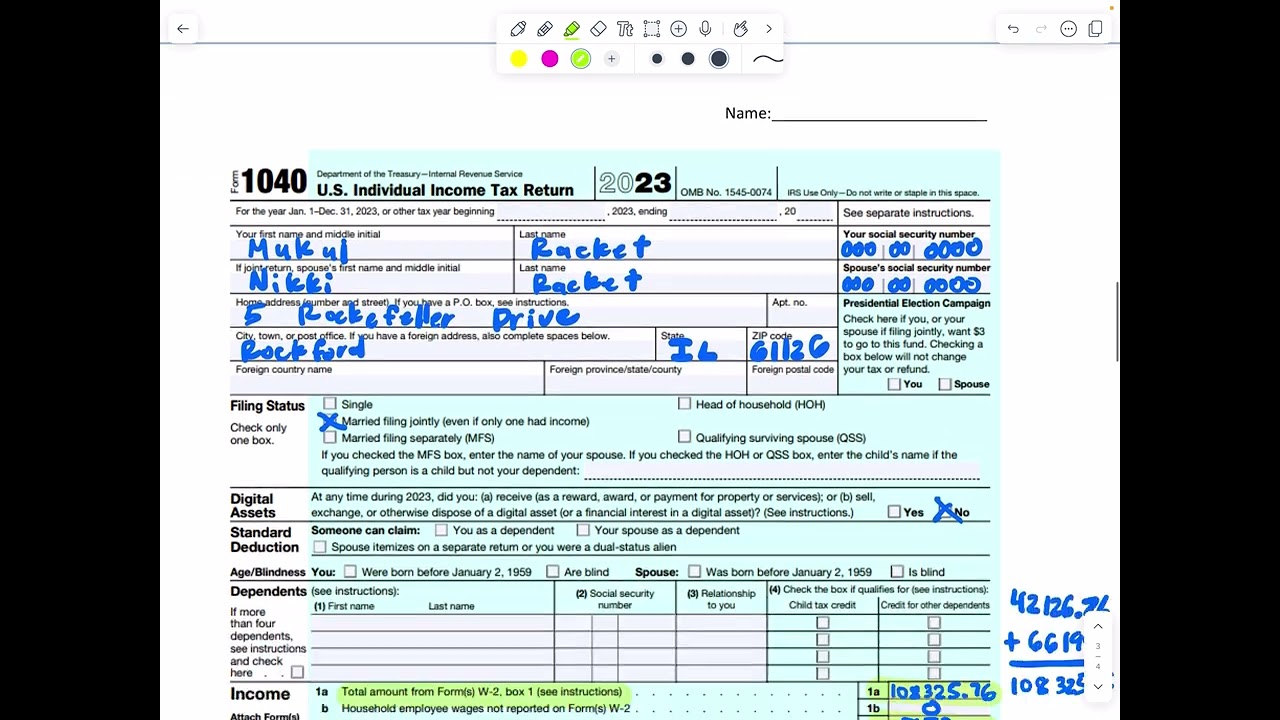This screenshot has height=720, width=1280.
Task: Activate the dashed selection lasso tool
Action: (652, 29)
